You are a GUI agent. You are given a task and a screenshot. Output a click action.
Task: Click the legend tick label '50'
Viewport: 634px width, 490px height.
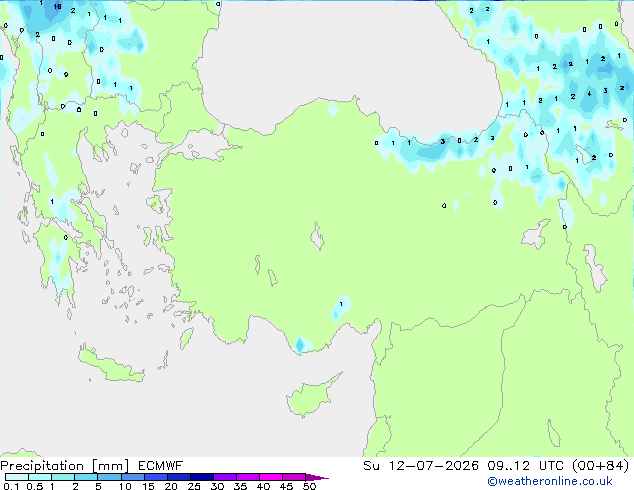(309, 486)
